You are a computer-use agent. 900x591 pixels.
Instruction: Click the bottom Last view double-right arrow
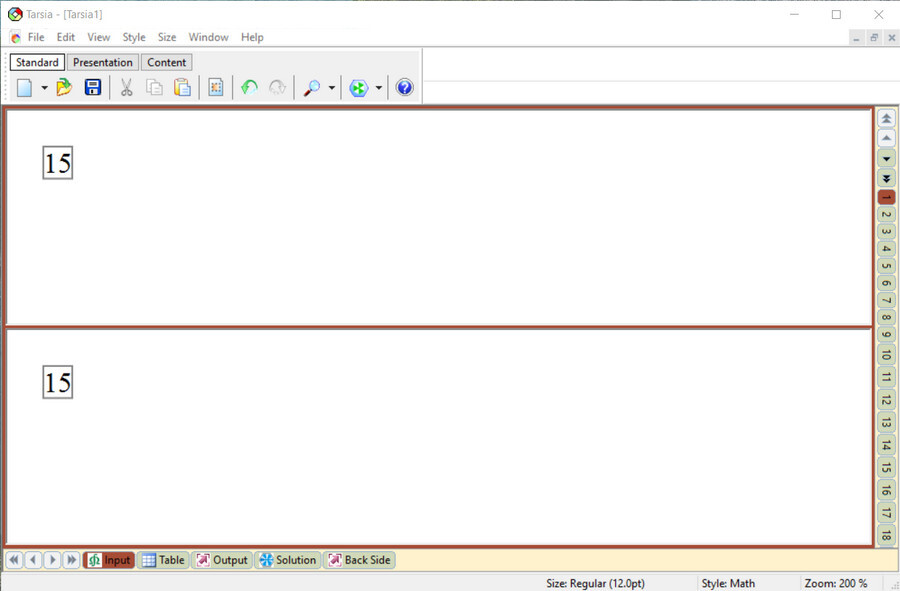pos(71,559)
